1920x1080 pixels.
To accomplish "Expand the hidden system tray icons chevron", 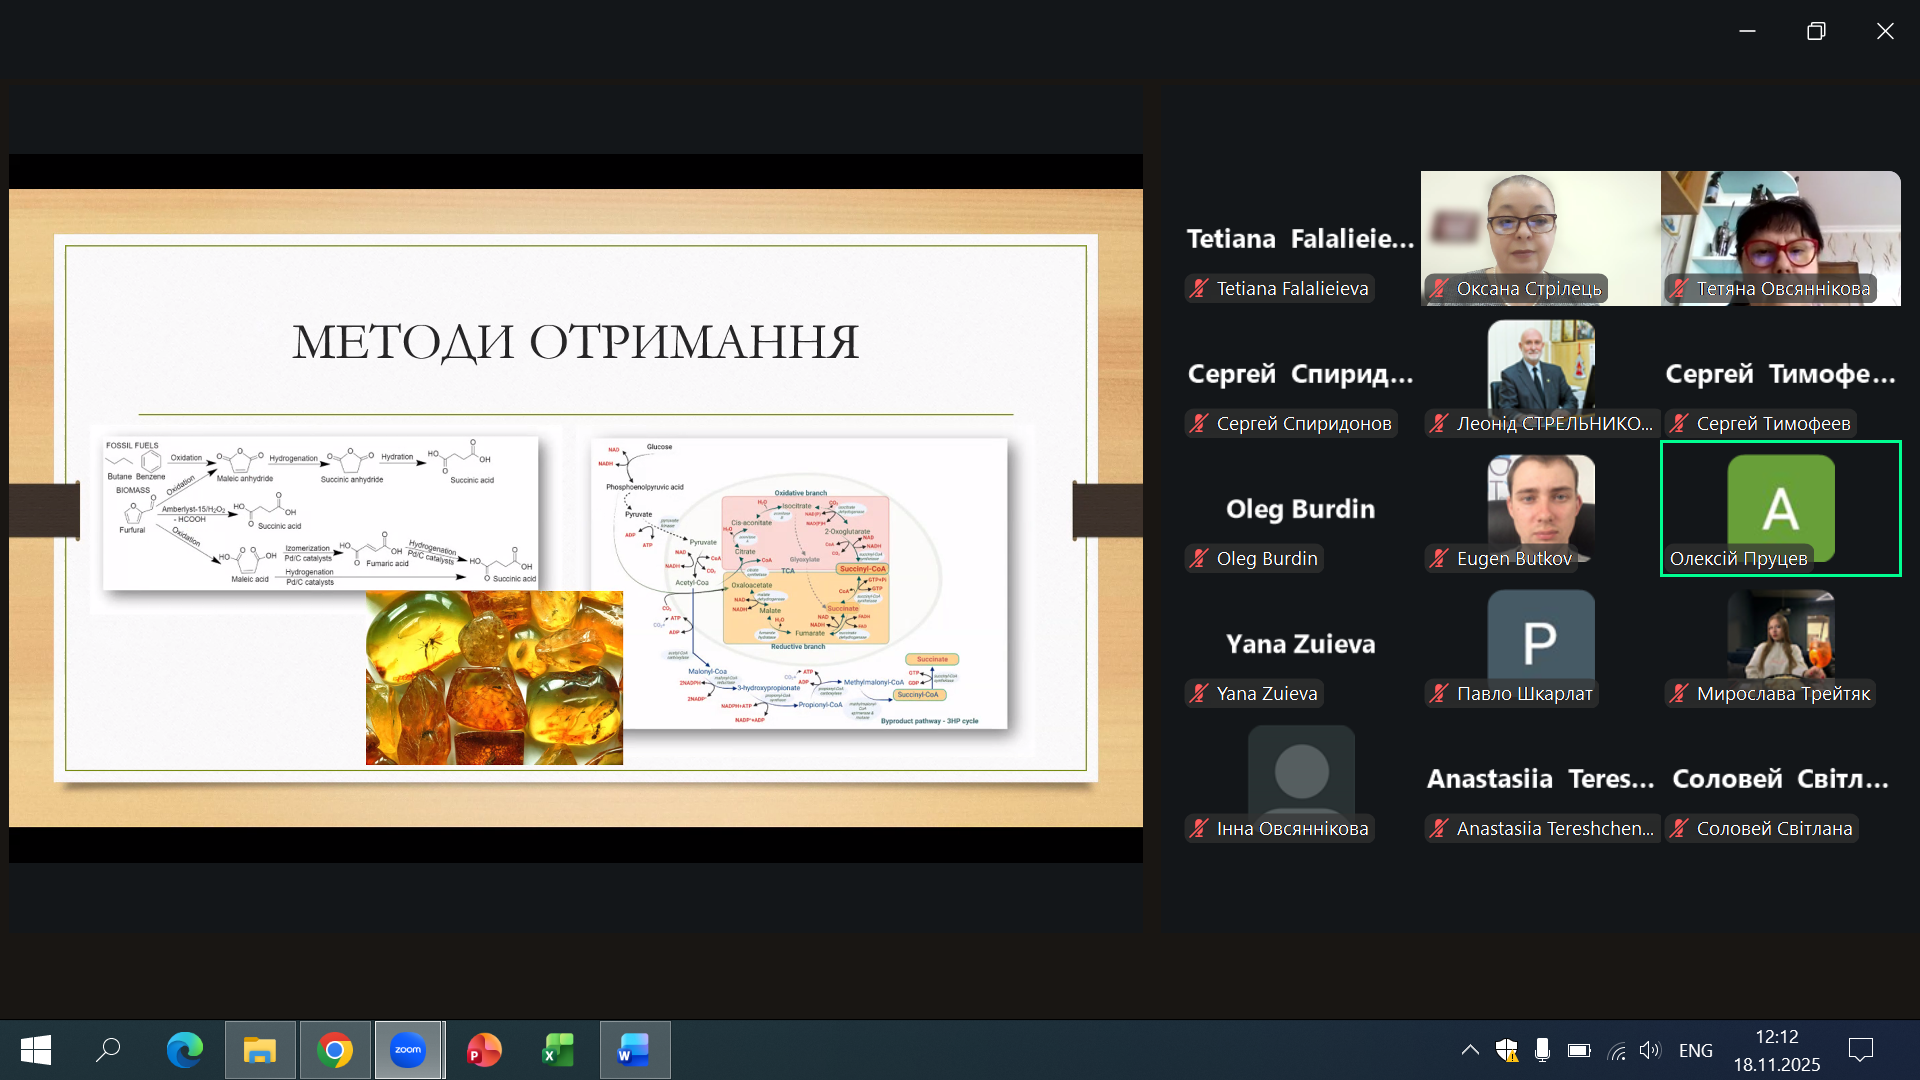I will pyautogui.click(x=1470, y=1050).
